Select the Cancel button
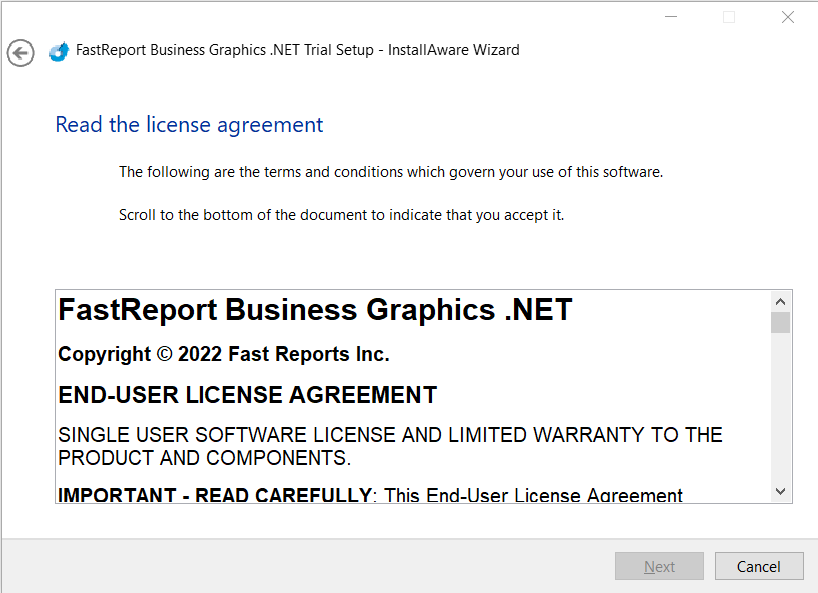The height and width of the screenshot is (593, 818). coord(759,566)
